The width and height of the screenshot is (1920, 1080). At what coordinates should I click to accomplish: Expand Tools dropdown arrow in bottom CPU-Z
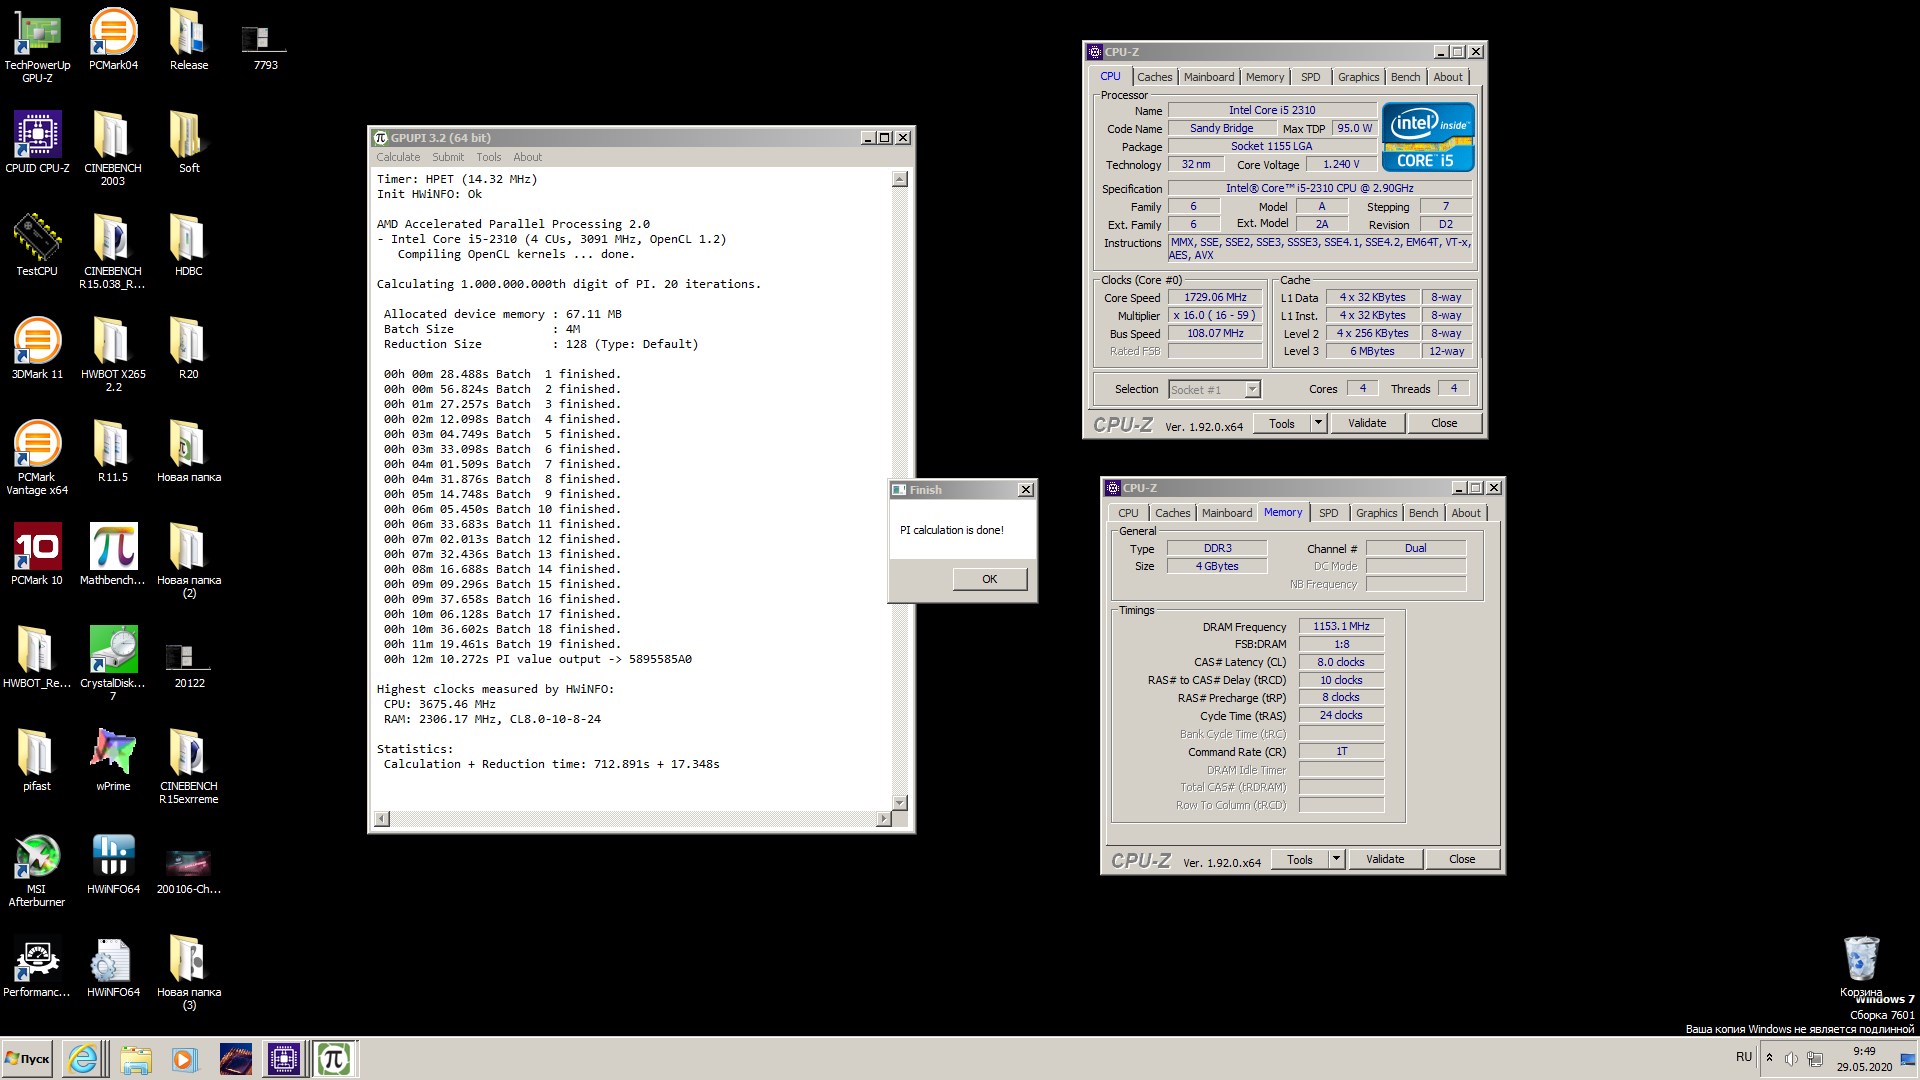pos(1336,859)
